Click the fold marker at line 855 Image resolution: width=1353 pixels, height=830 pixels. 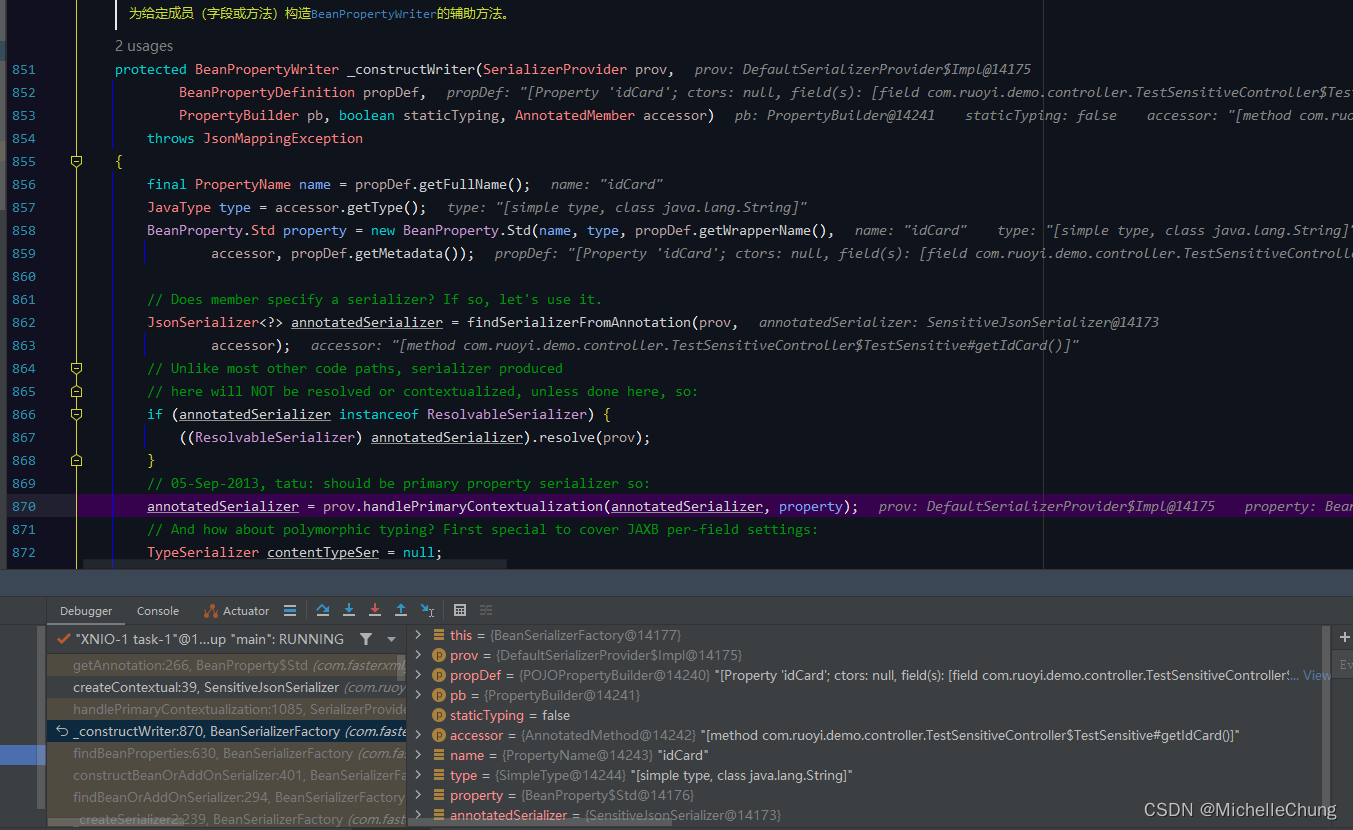pyautogui.click(x=76, y=161)
